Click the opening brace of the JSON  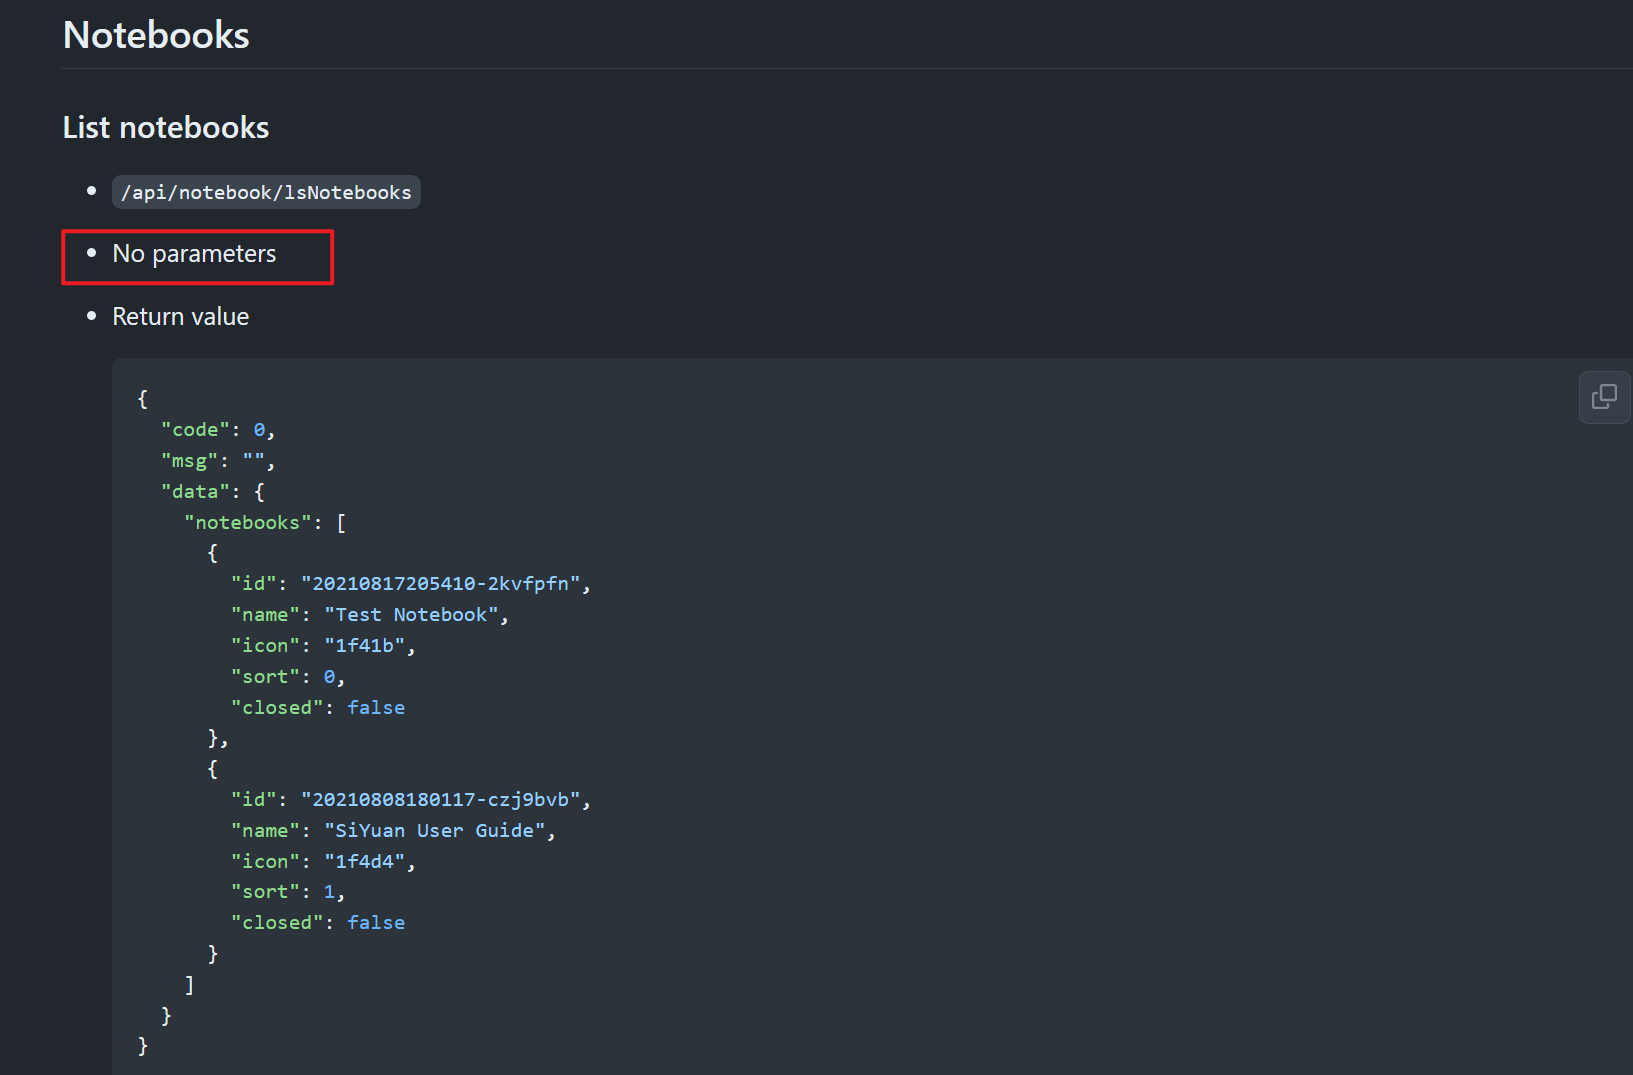142,398
